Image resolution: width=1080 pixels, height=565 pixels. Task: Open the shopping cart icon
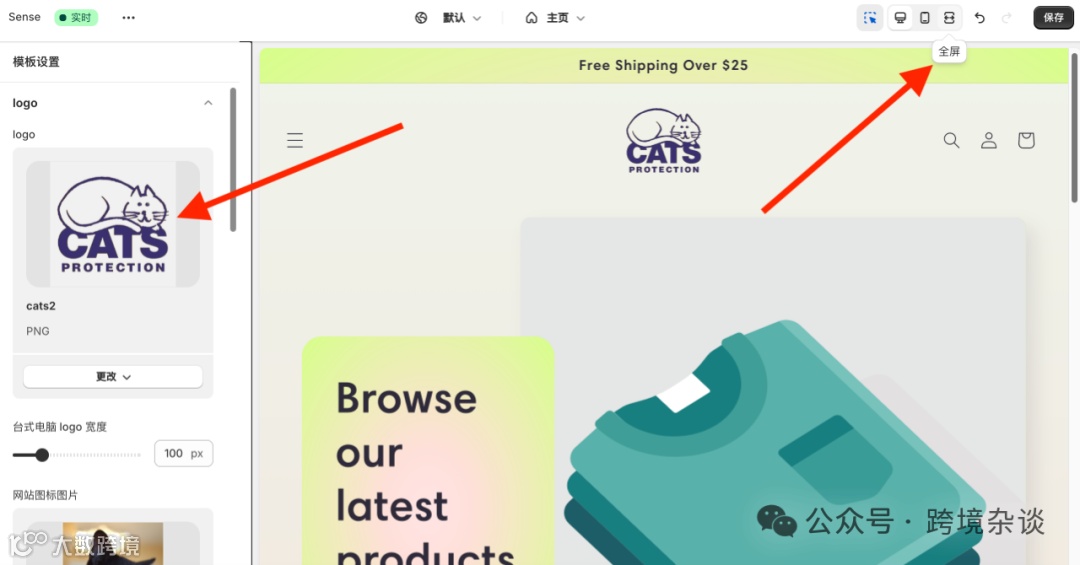pyautogui.click(x=1026, y=141)
